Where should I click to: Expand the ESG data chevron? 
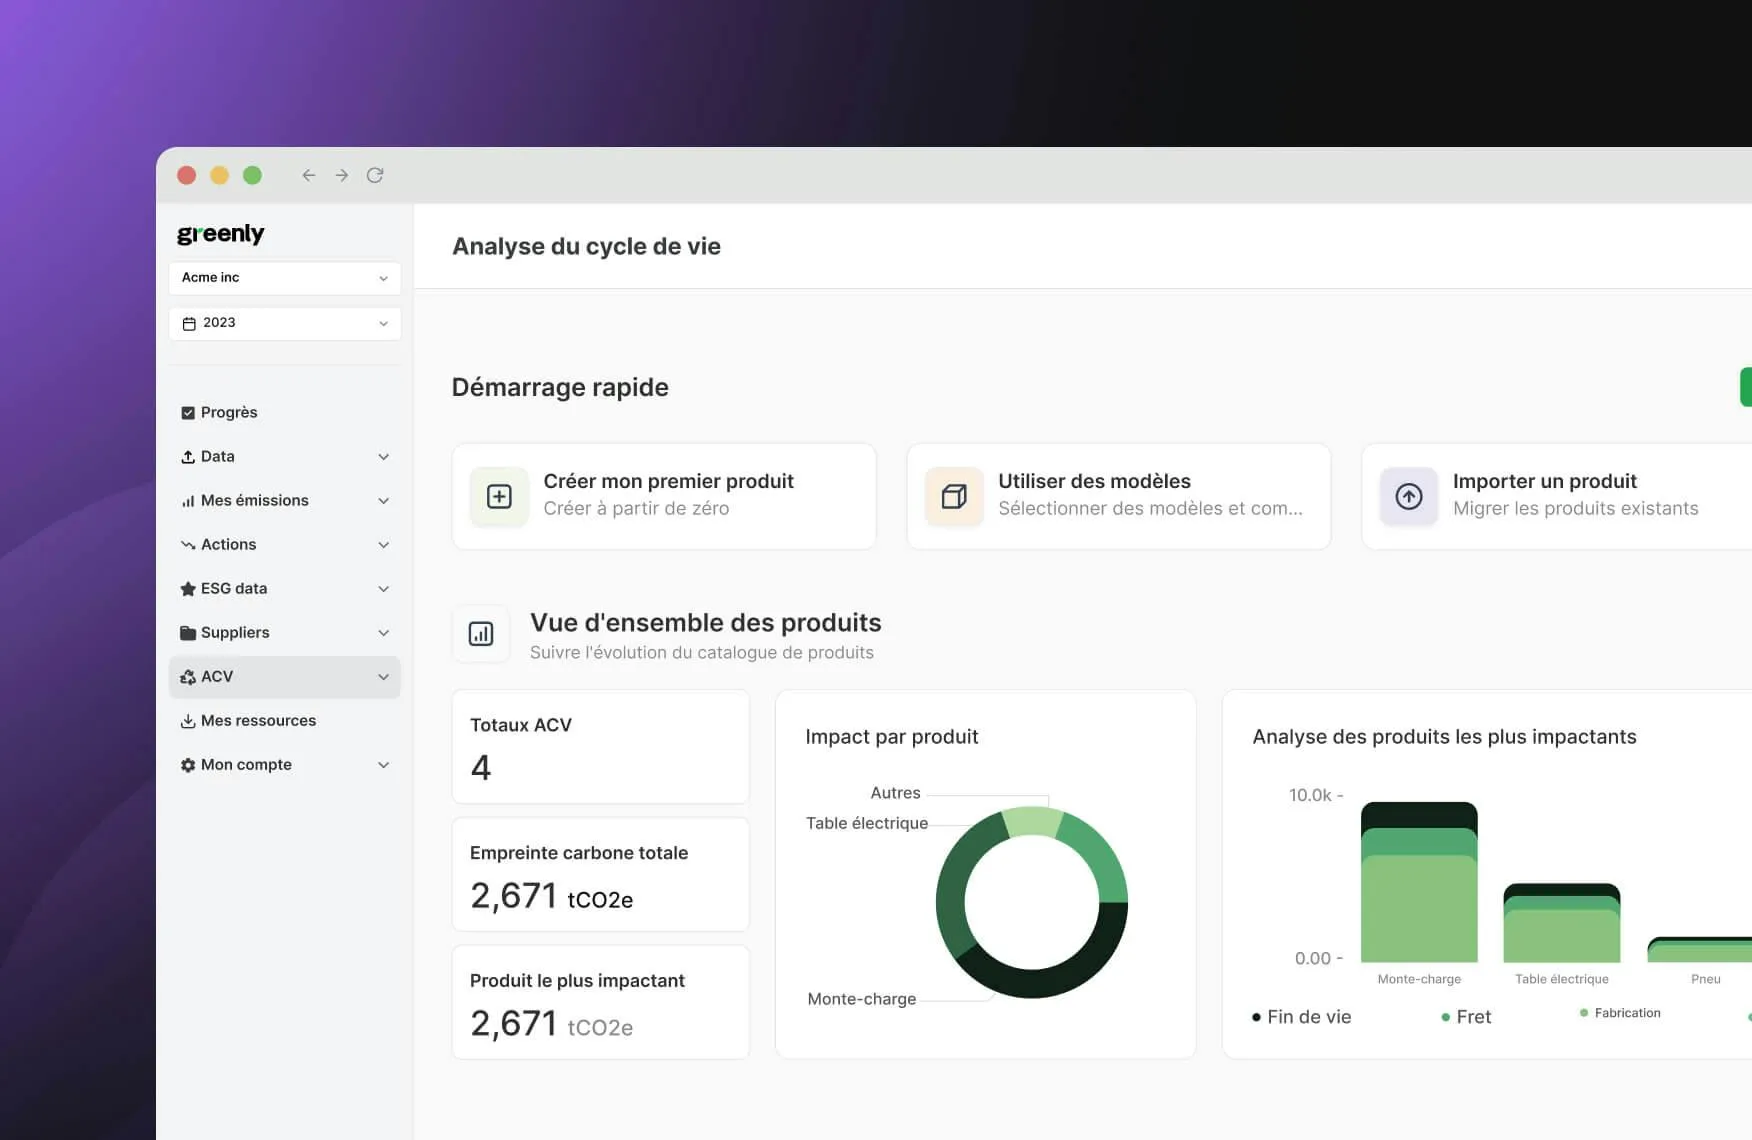pyautogui.click(x=383, y=589)
